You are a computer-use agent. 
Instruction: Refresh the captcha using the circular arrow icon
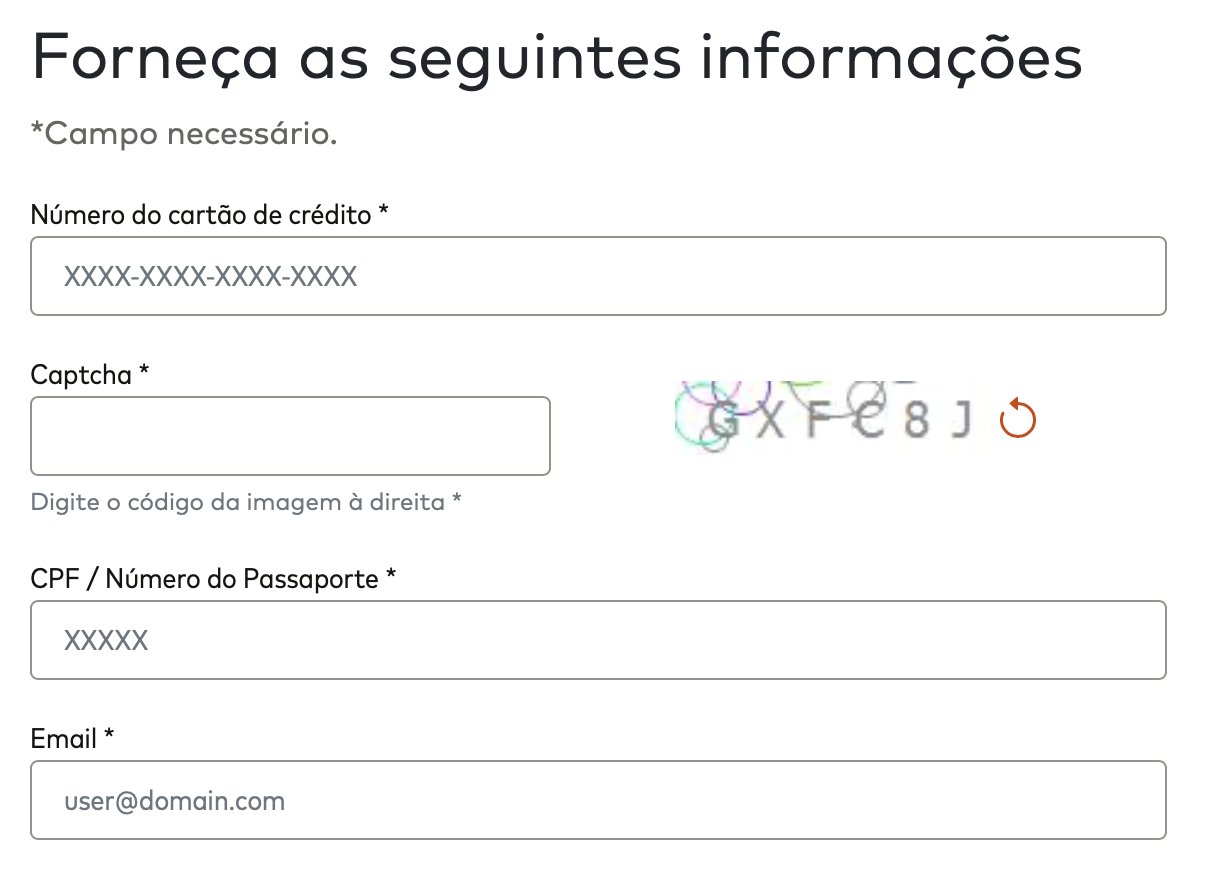[x=1018, y=418]
